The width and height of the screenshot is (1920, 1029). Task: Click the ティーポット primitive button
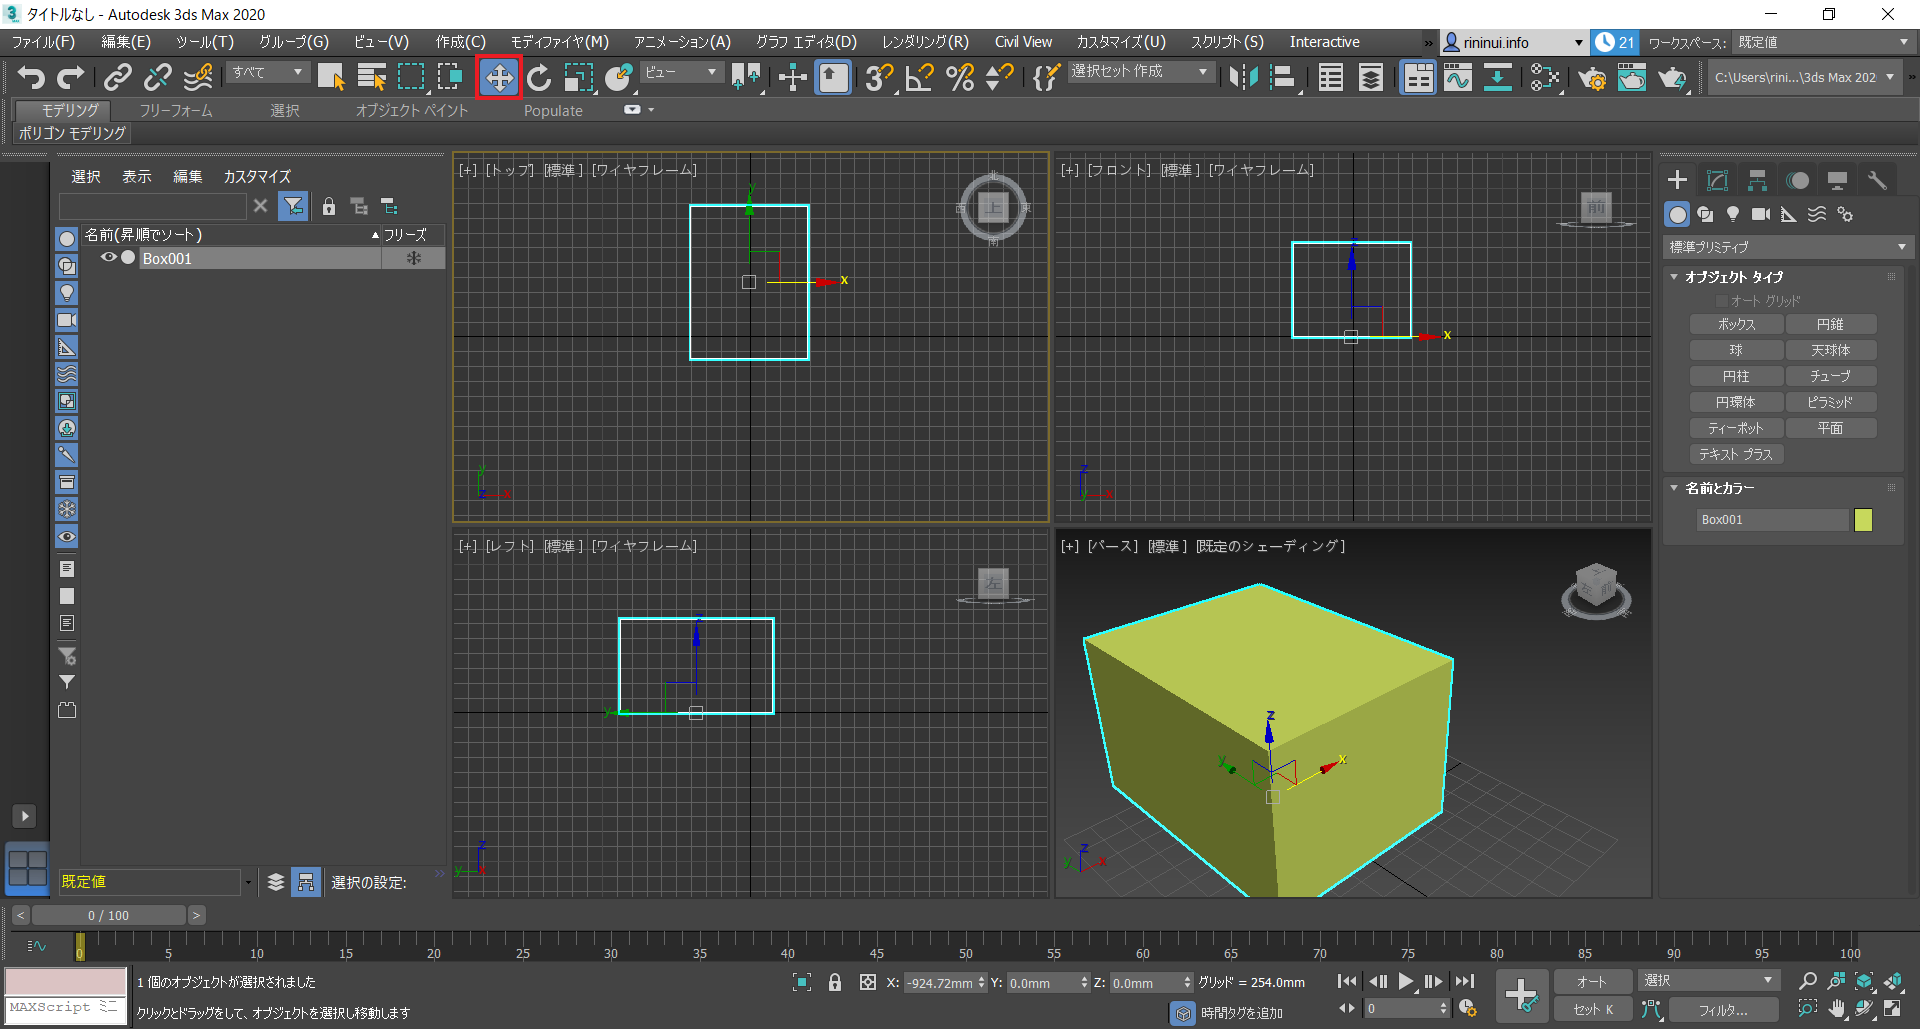tap(1735, 428)
